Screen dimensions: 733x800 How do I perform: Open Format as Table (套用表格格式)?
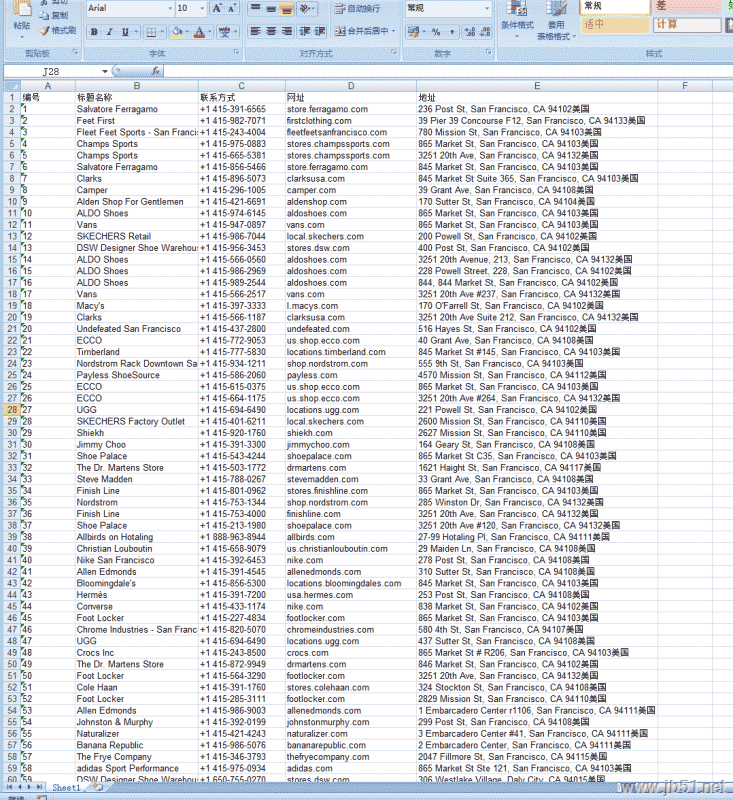(x=556, y=20)
